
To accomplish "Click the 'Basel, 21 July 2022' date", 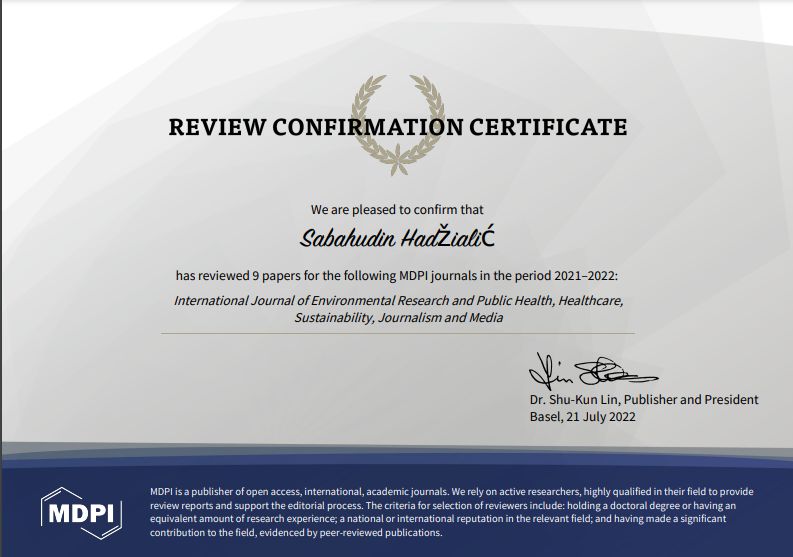I will pyautogui.click(x=583, y=417).
